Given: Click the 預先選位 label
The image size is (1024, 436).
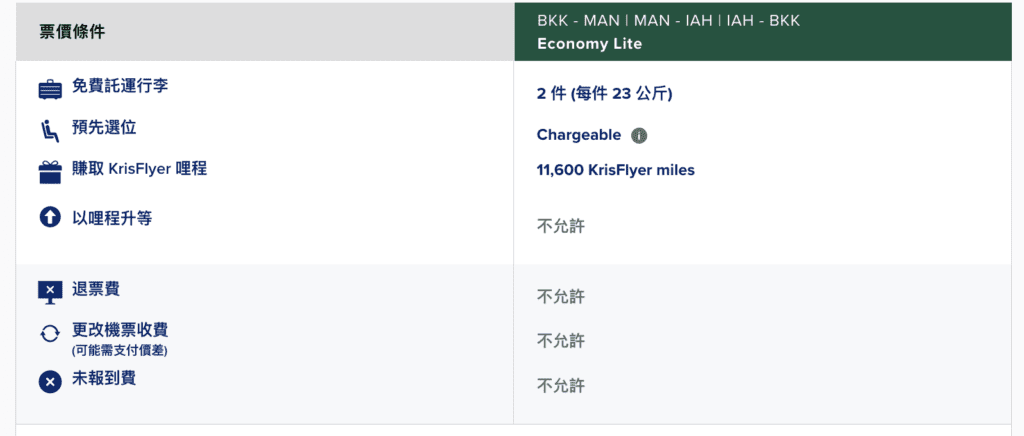Looking at the screenshot, I should click(104, 128).
